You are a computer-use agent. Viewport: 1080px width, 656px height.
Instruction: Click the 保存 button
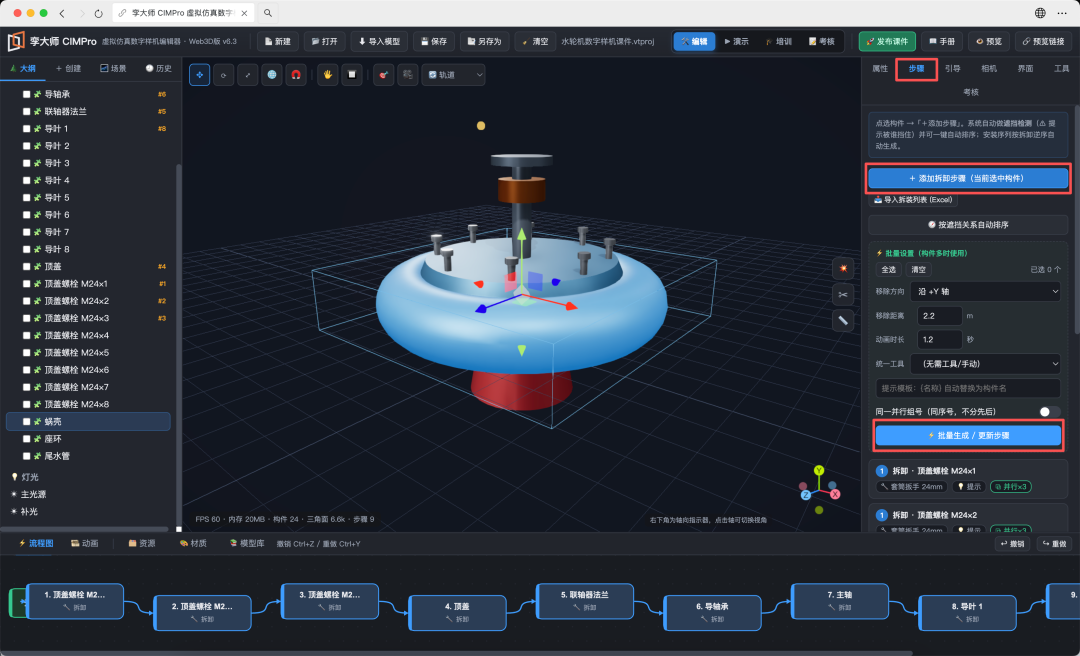point(434,41)
